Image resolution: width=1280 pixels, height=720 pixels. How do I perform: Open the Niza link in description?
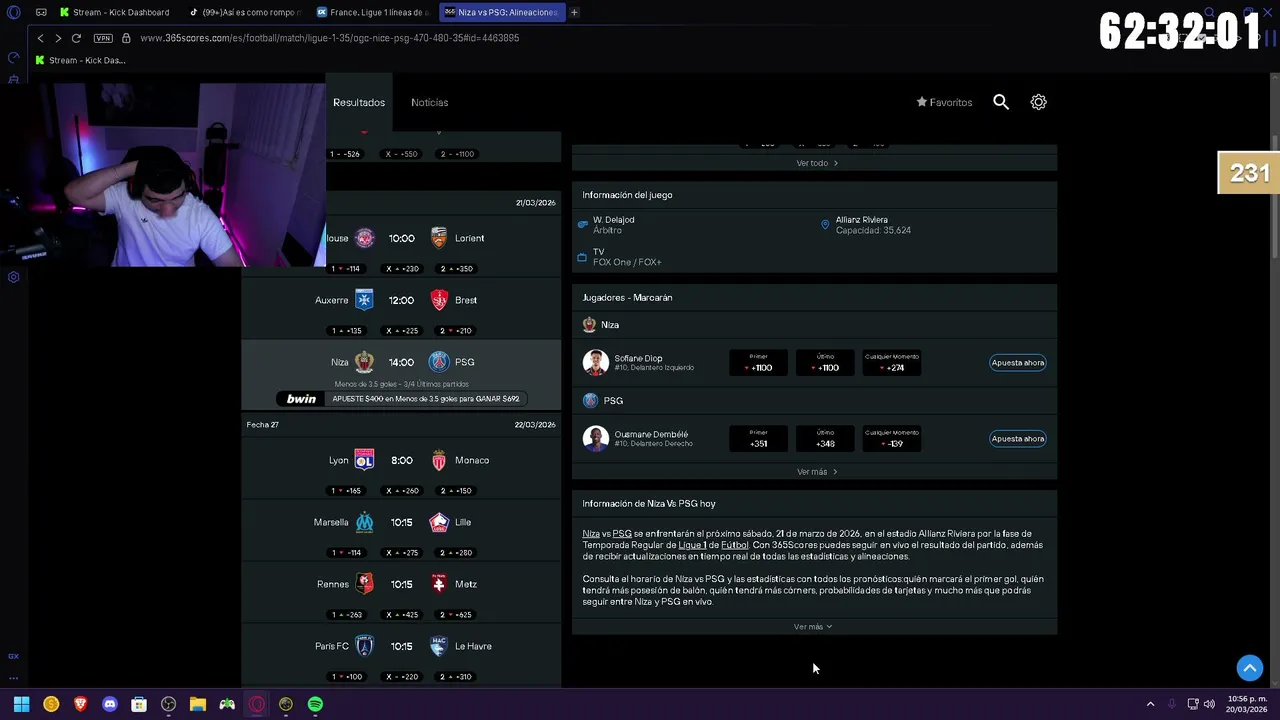pos(590,534)
